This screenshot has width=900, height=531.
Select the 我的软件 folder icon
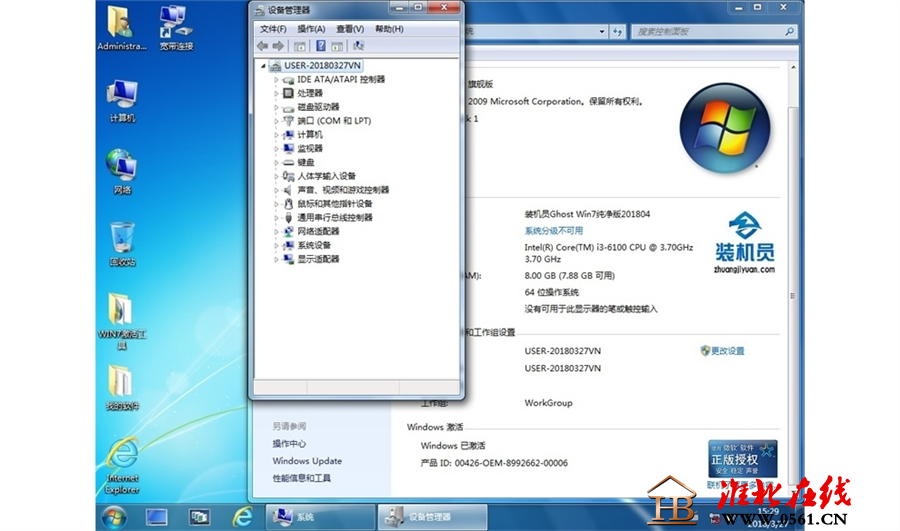(121, 381)
